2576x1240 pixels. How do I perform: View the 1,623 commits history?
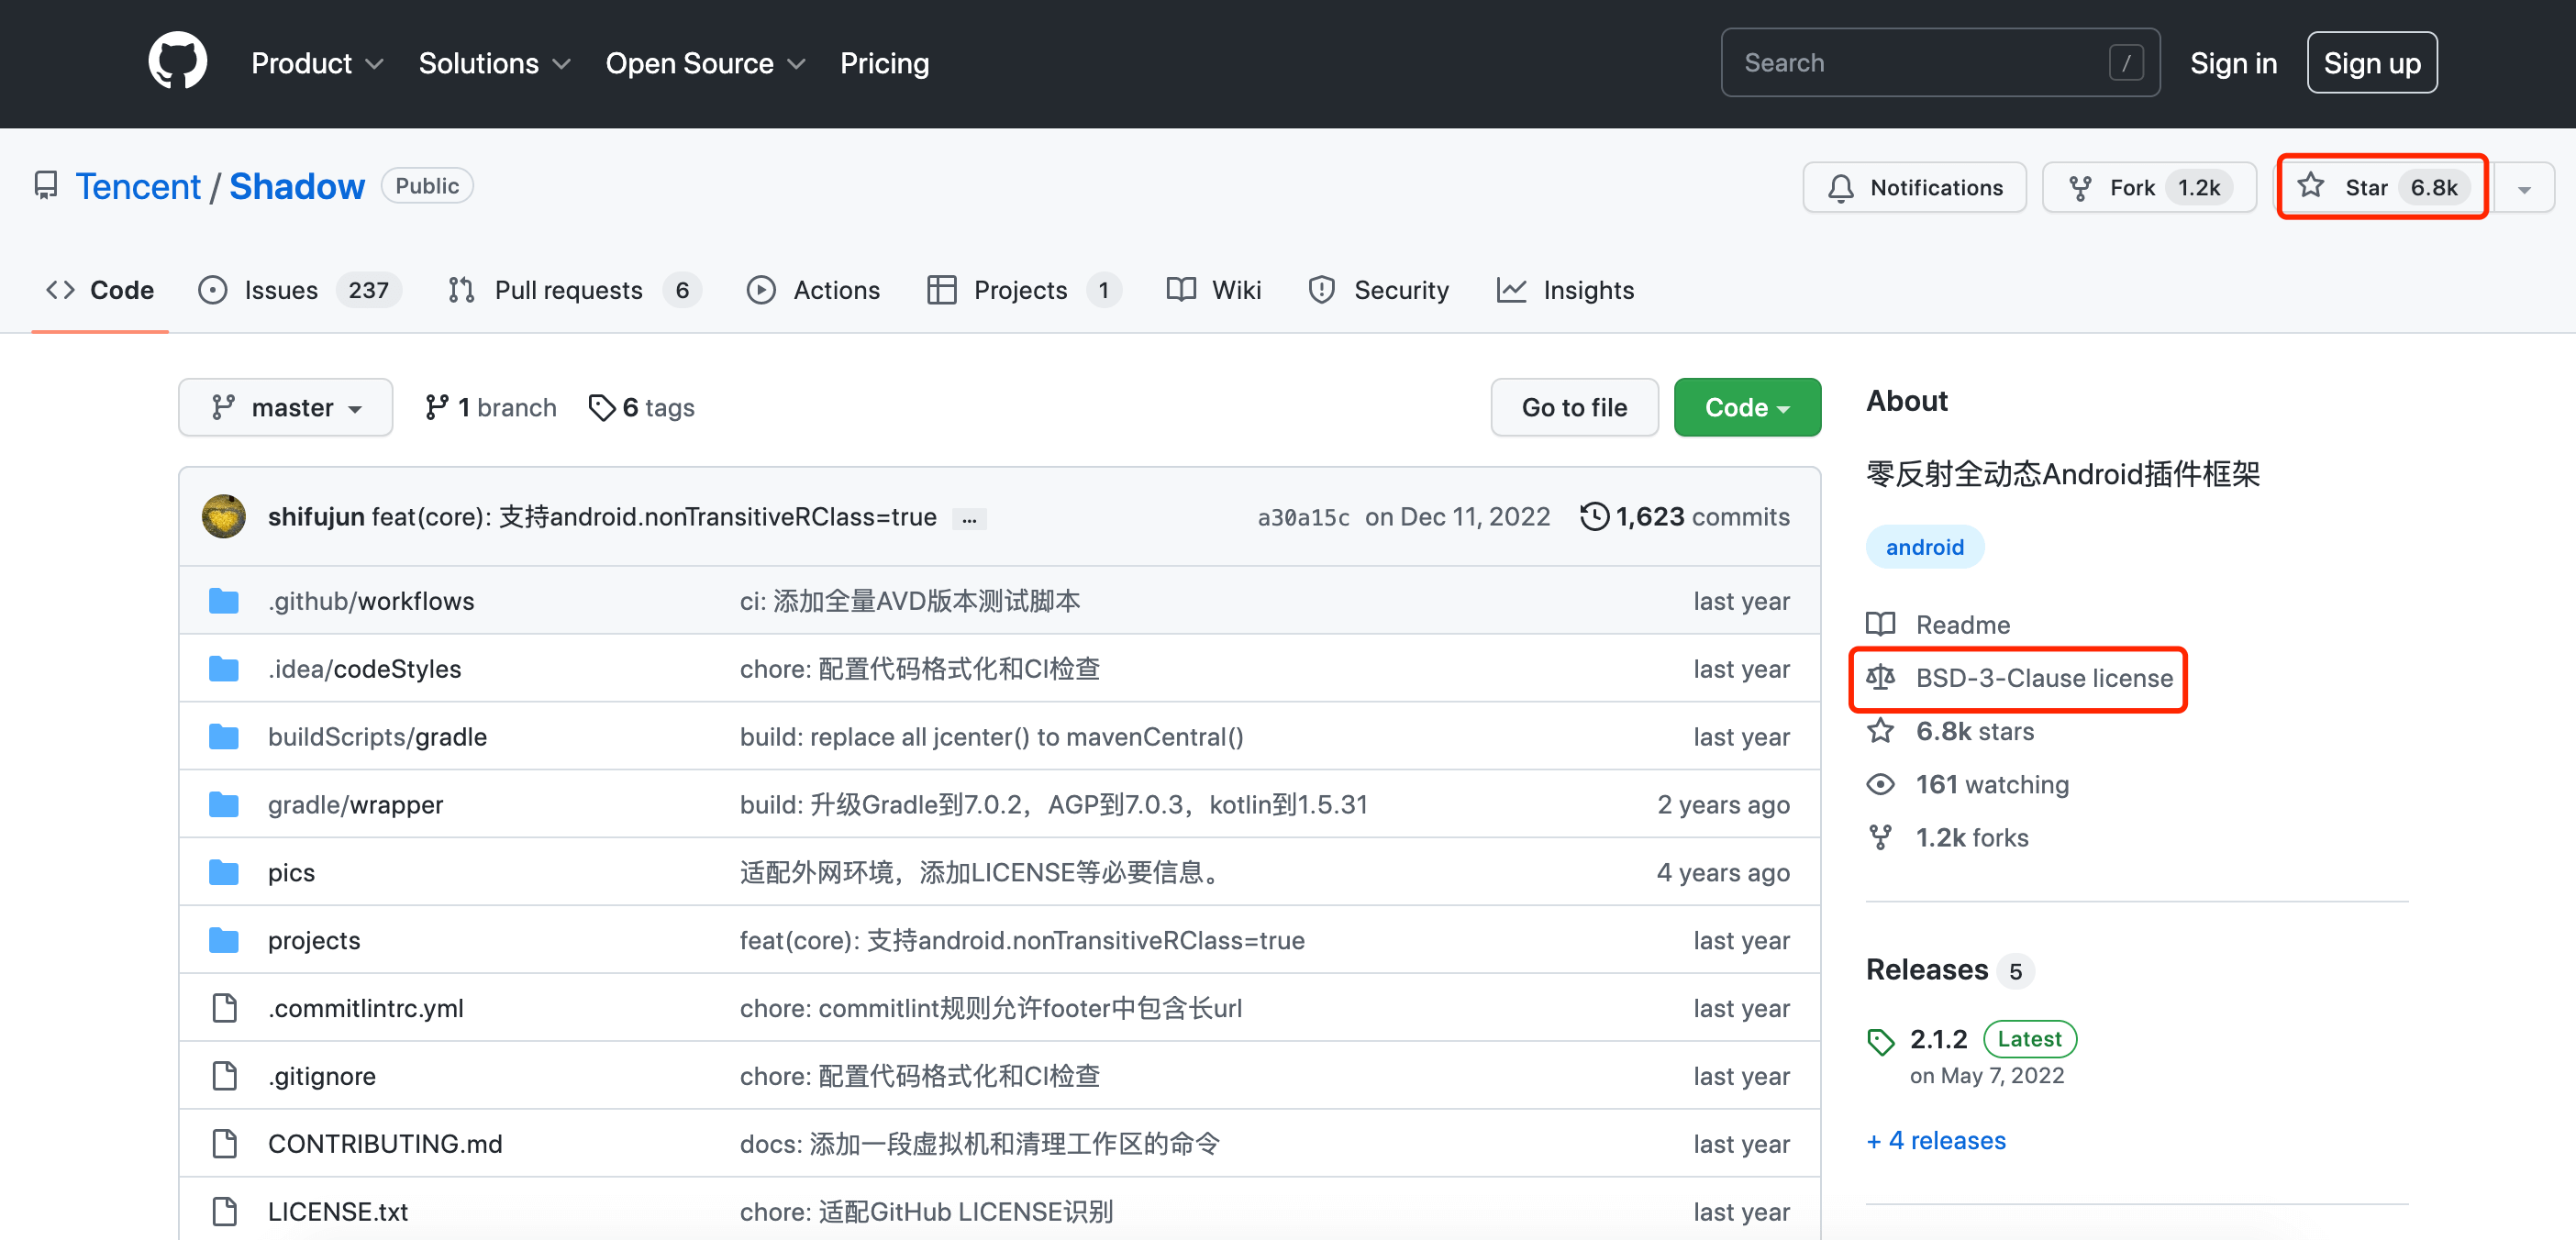[1685, 516]
